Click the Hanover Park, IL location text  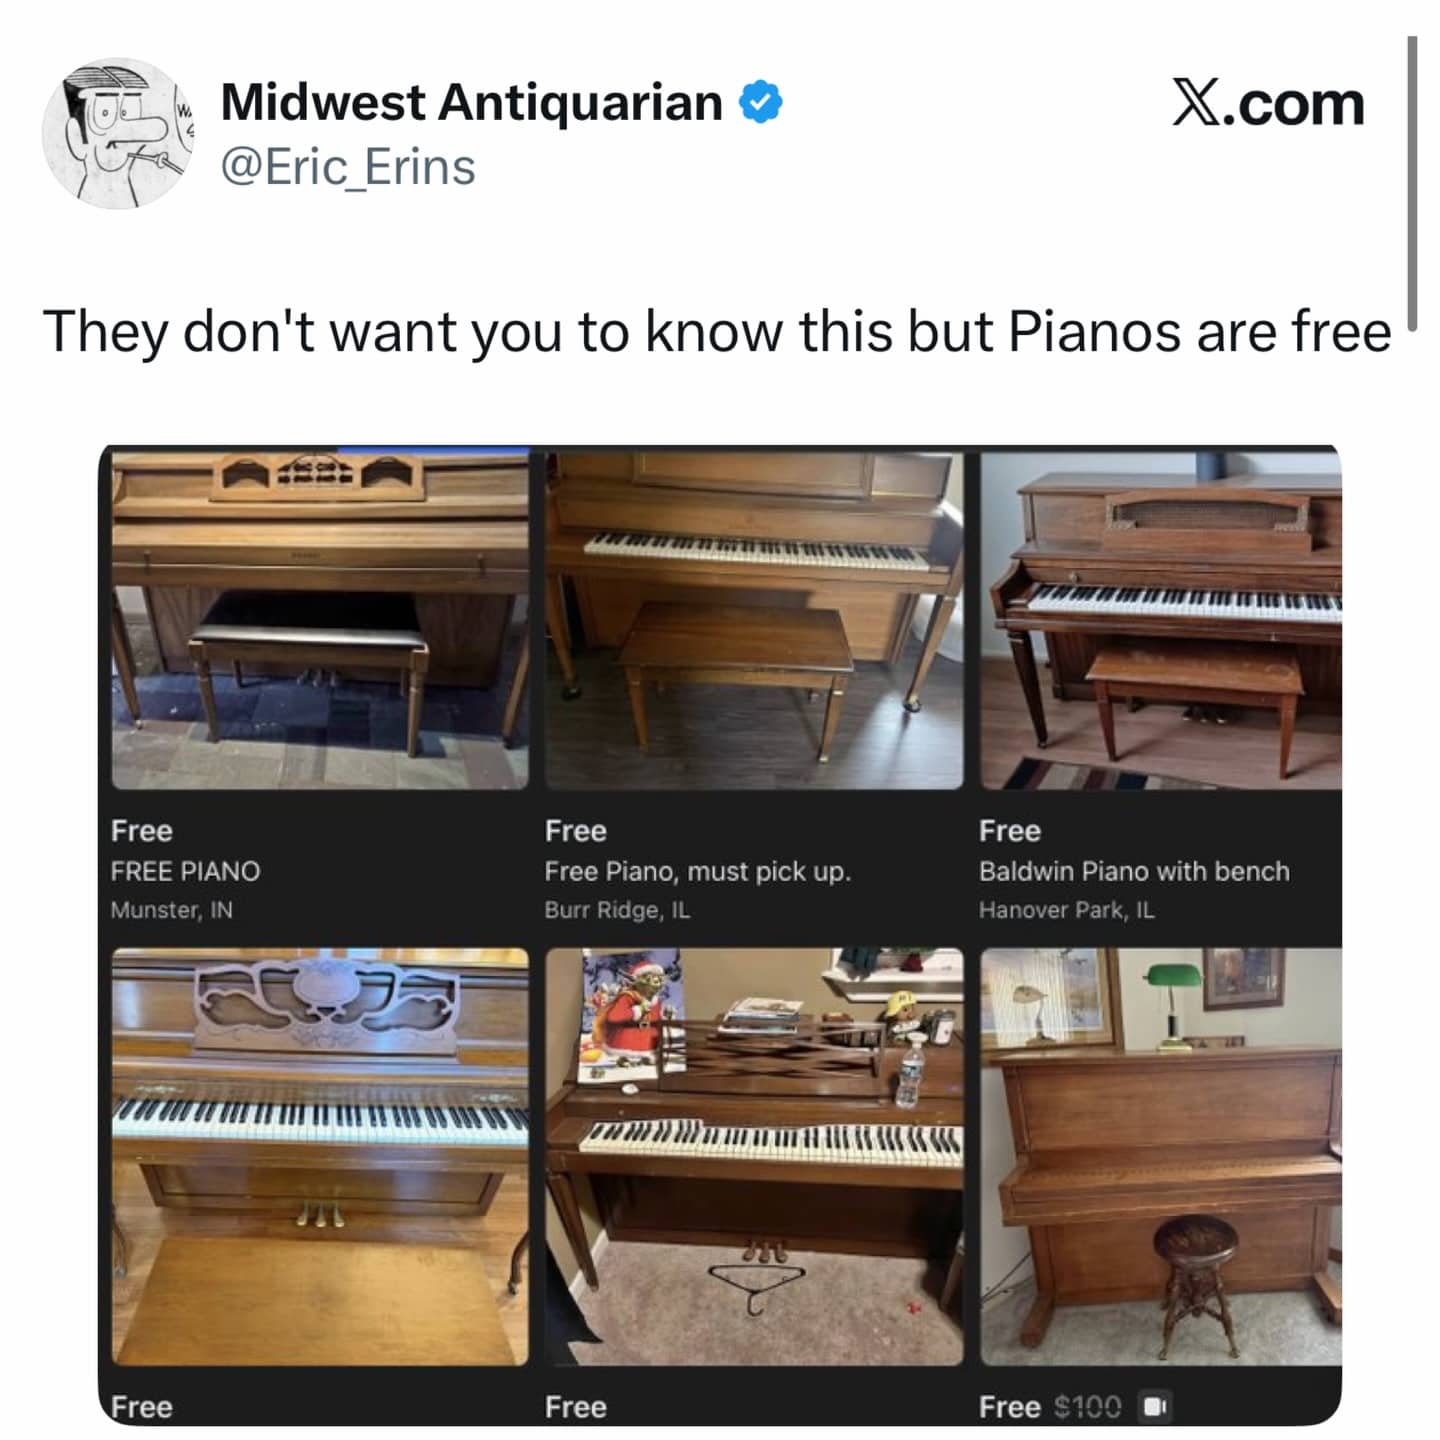tap(1066, 910)
